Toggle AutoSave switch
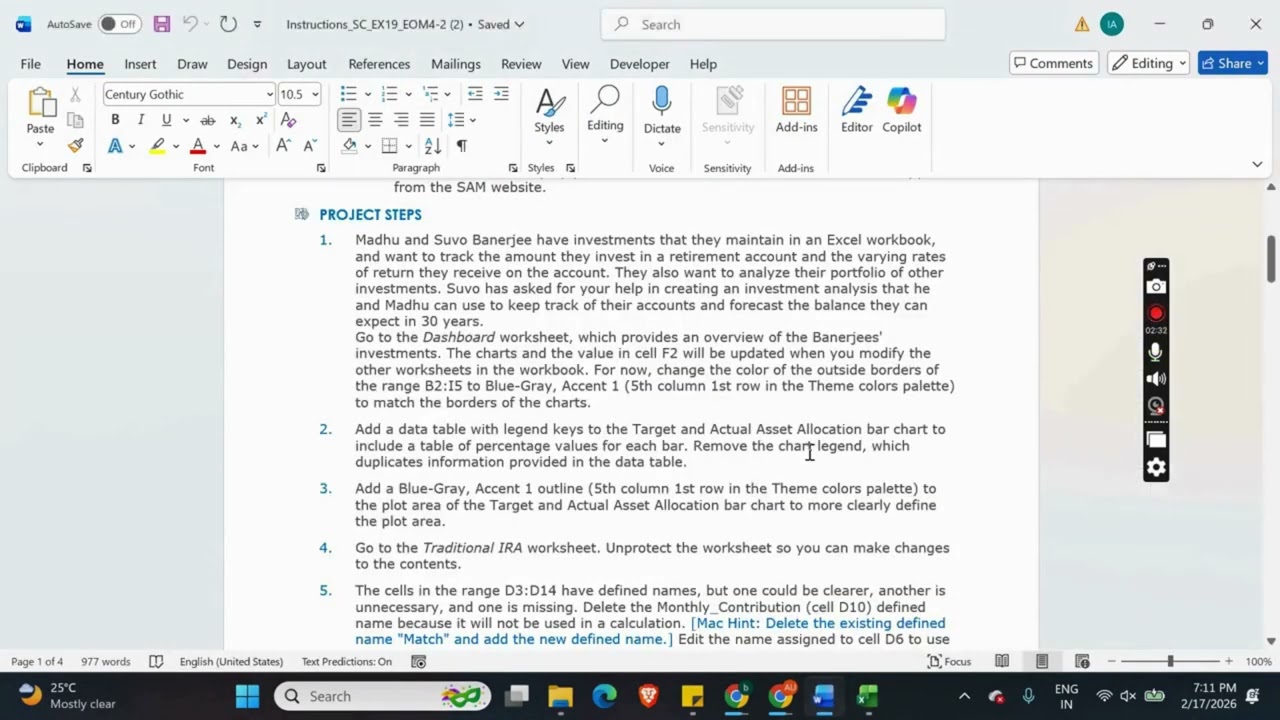Image resolution: width=1280 pixels, height=720 pixels. [x=119, y=24]
